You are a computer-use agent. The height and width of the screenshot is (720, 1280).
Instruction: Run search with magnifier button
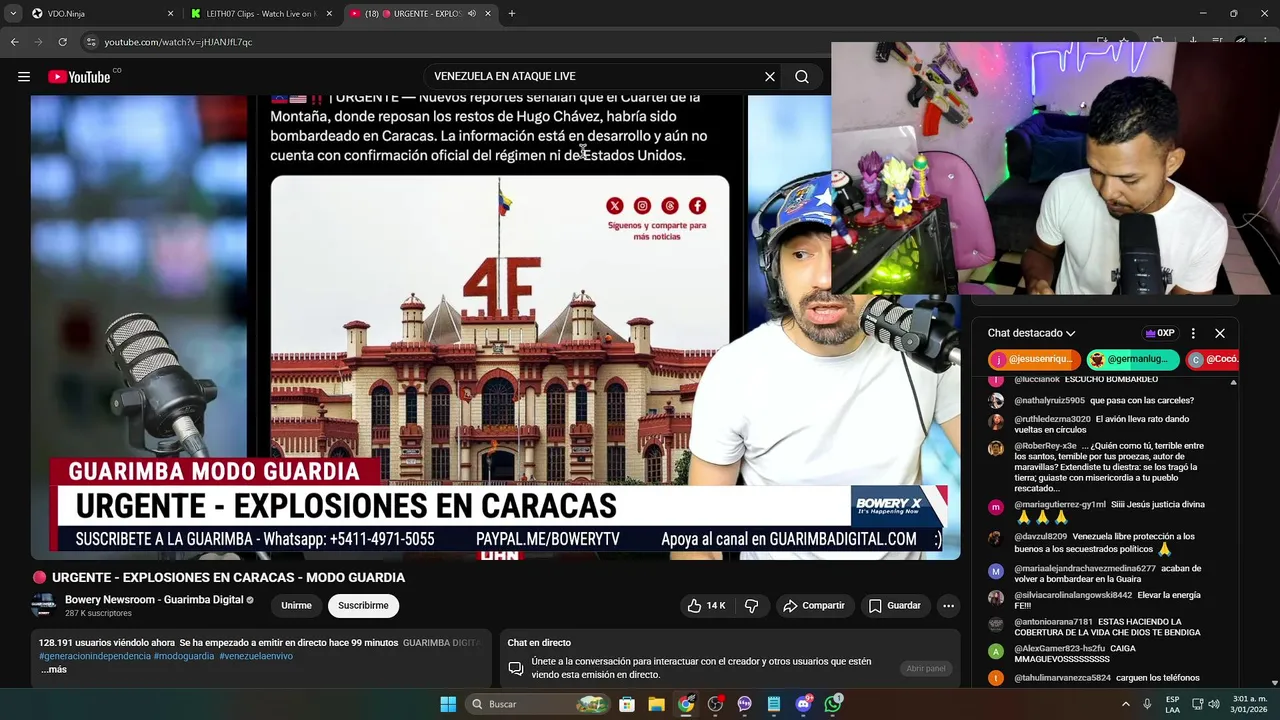tap(802, 77)
